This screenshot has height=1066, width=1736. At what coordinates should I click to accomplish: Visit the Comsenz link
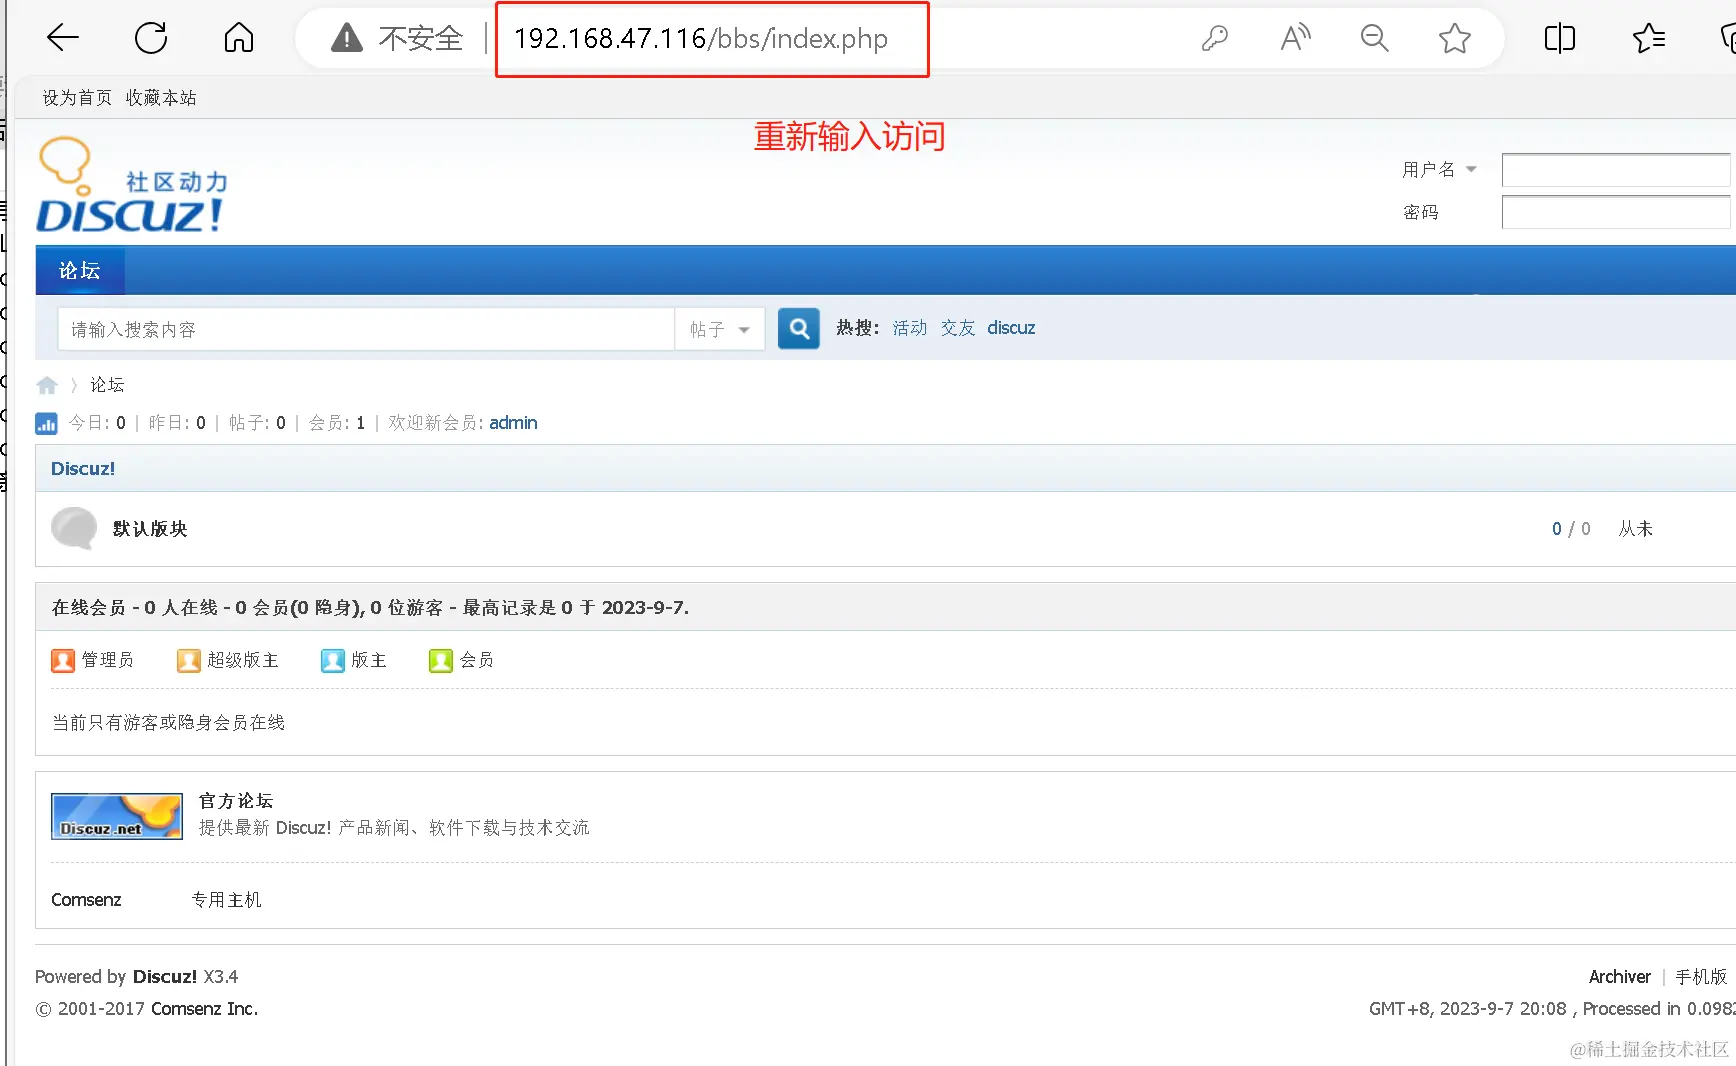click(x=86, y=900)
